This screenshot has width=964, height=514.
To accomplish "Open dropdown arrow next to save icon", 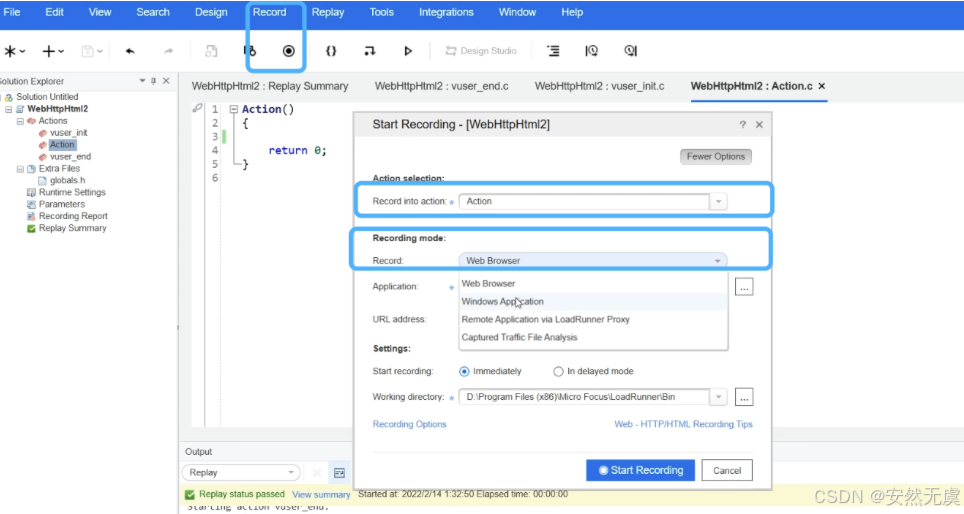I will tap(100, 52).
